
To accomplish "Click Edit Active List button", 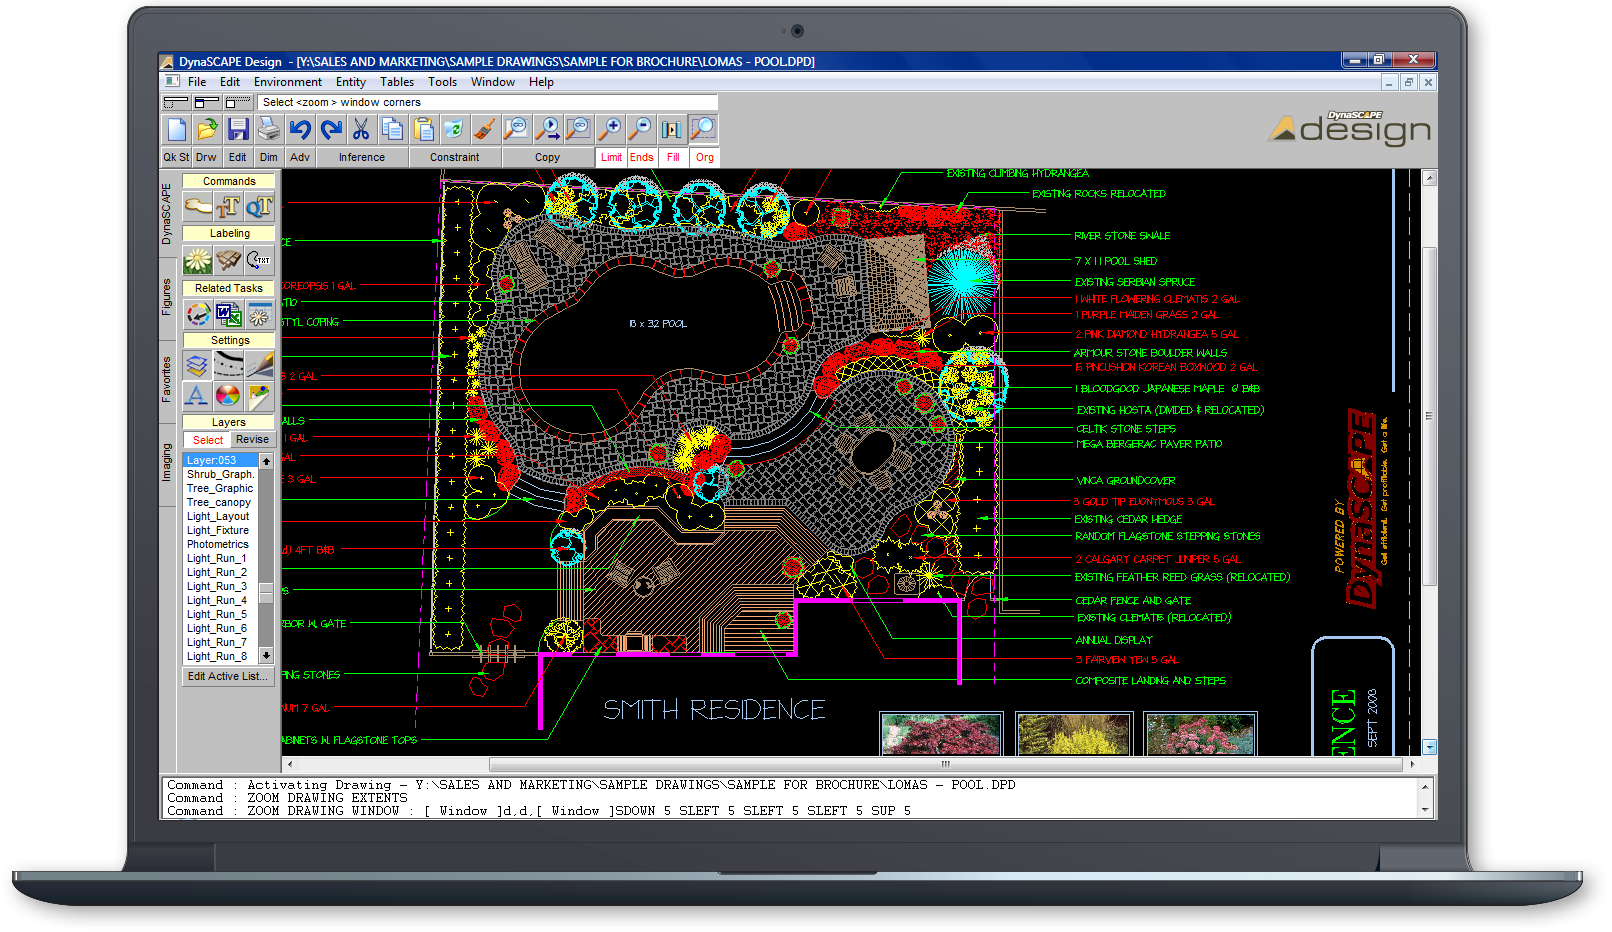I will tap(228, 676).
